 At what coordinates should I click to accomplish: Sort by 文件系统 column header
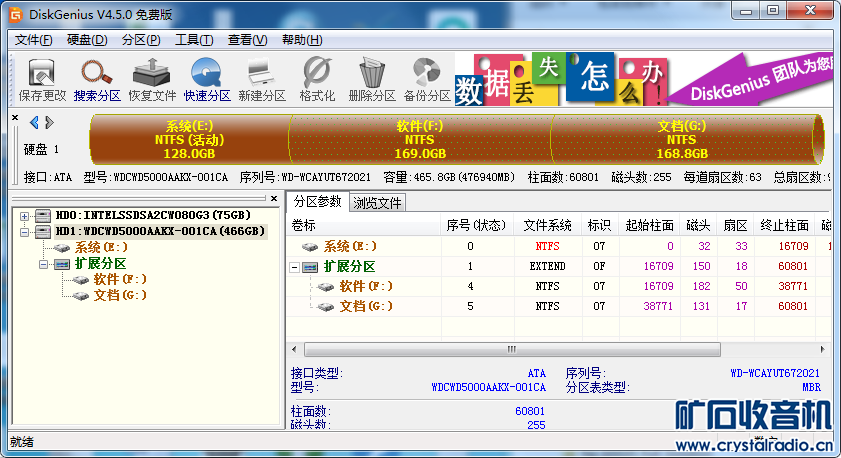pyautogui.click(x=547, y=225)
